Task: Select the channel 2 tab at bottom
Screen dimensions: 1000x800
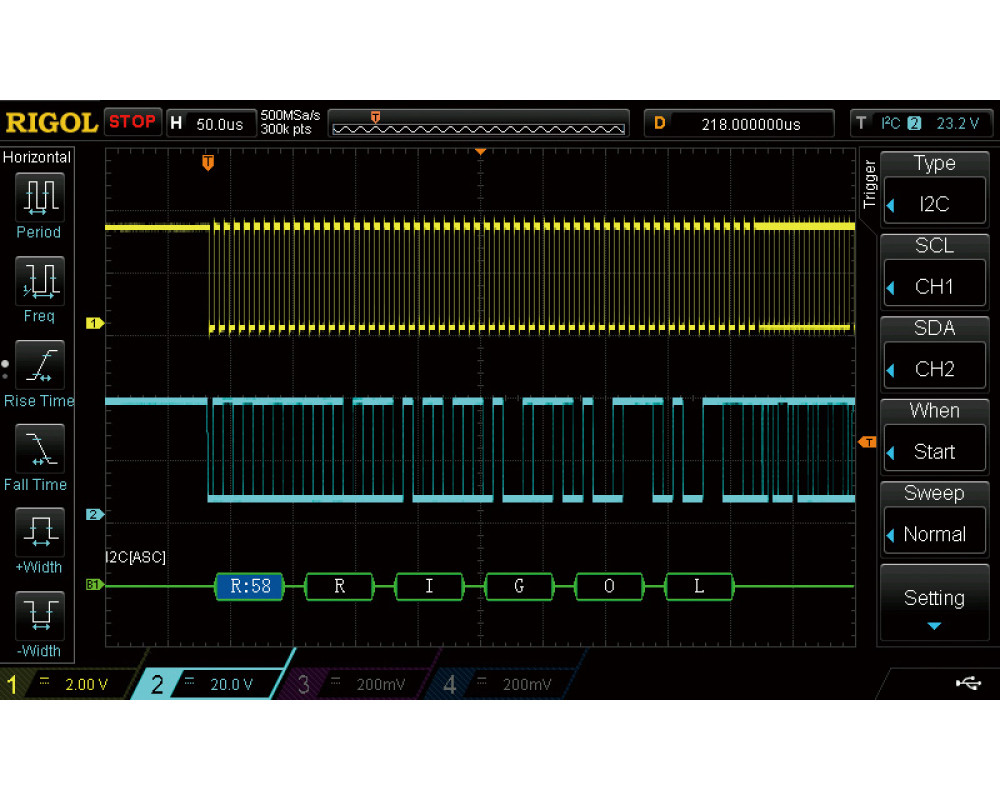Action: click(210, 684)
